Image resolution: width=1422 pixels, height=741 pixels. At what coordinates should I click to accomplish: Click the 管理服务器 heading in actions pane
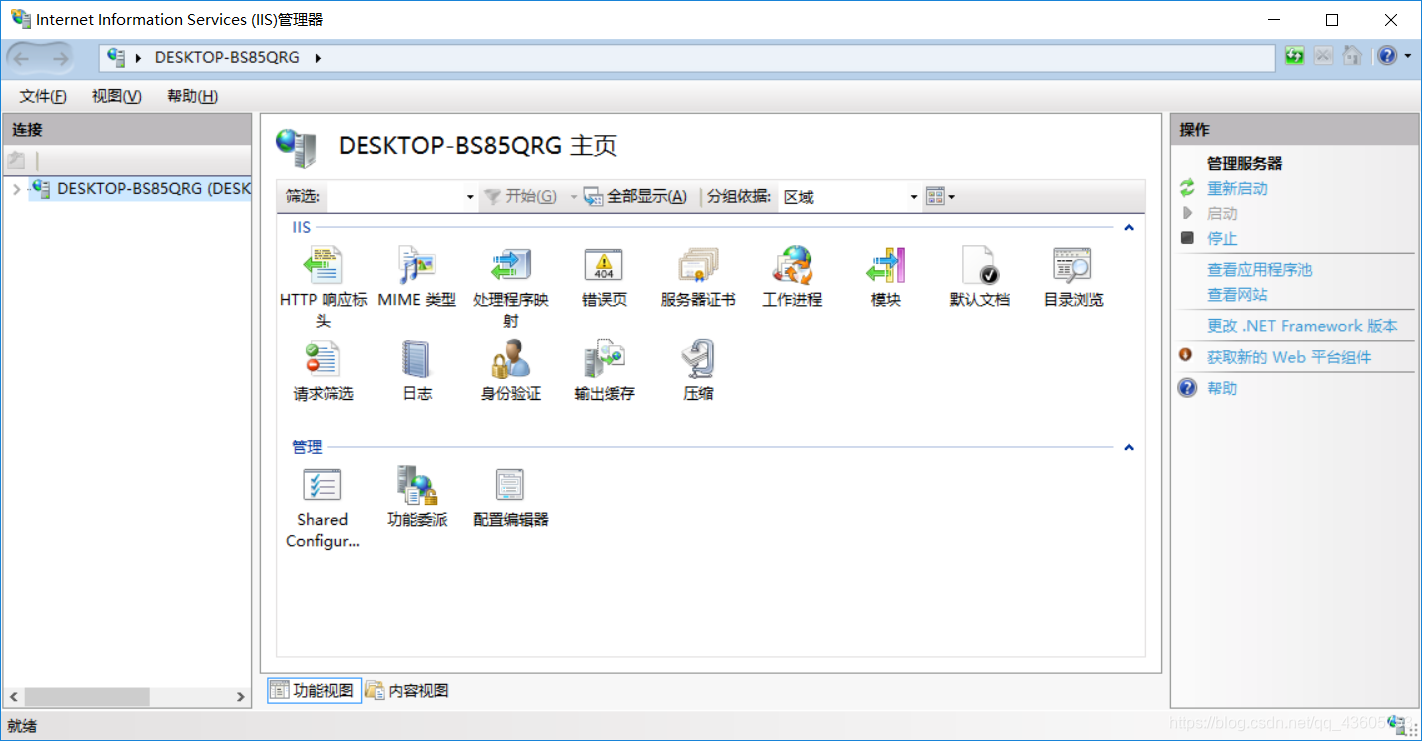point(1244,163)
